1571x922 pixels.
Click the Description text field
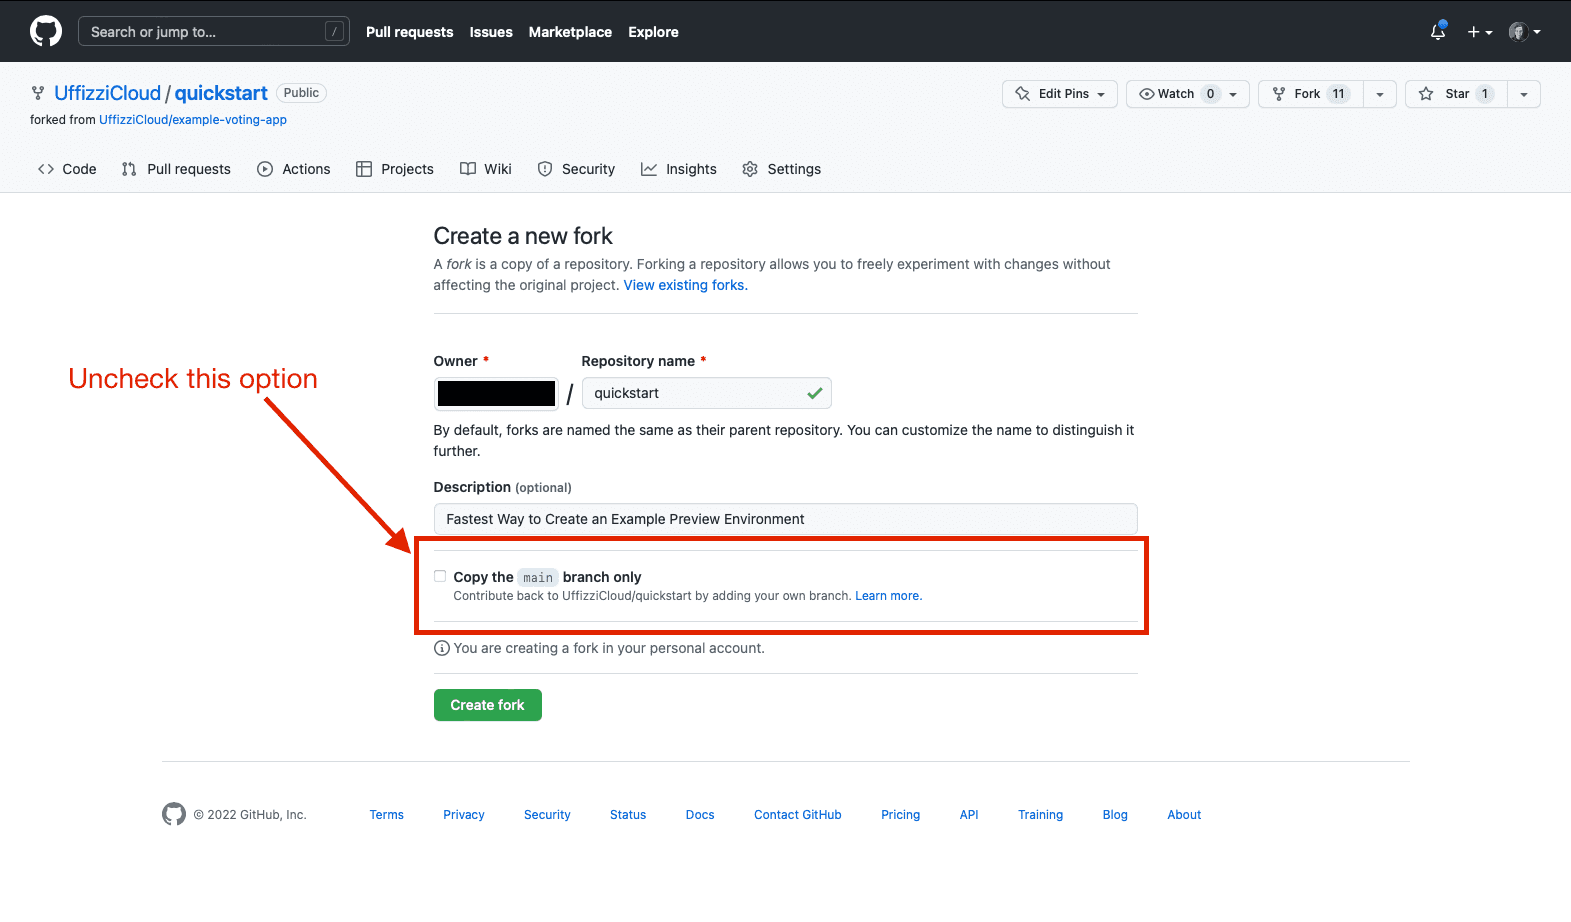click(x=785, y=519)
